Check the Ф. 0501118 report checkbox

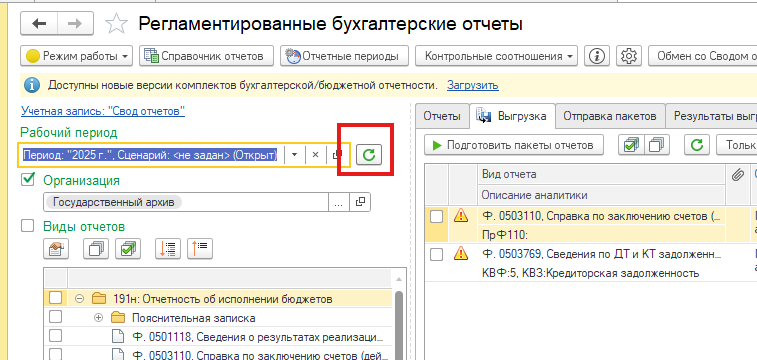click(56, 336)
